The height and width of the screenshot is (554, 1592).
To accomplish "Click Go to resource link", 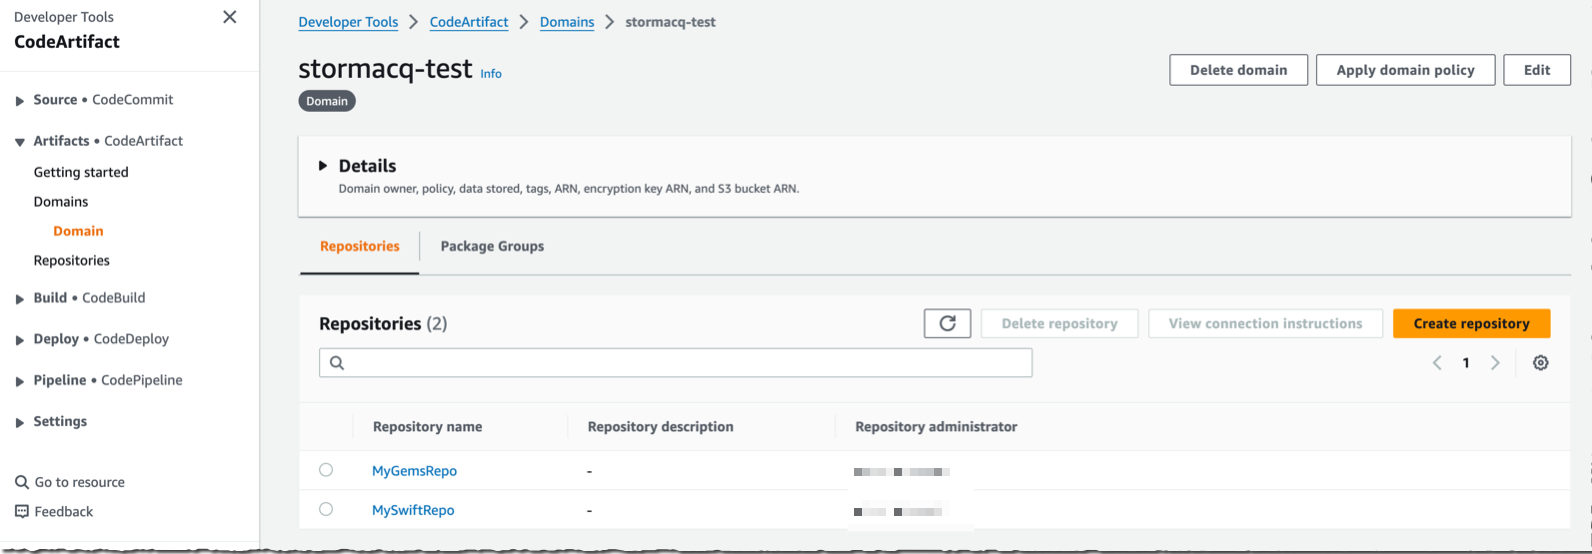I will pyautogui.click(x=80, y=482).
